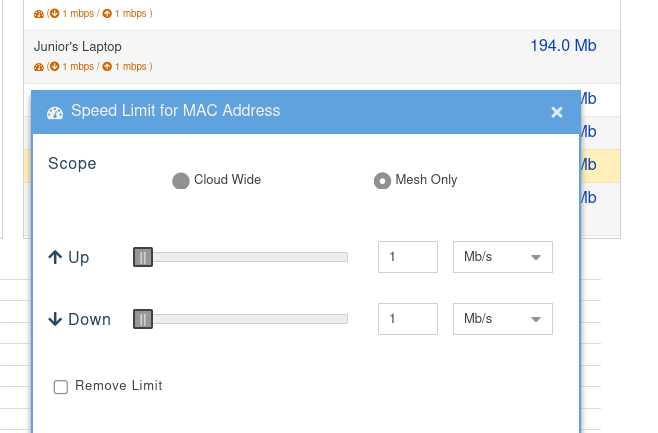The width and height of the screenshot is (658, 433).
Task: Close the Speed Limit for MAC Address dialog
Action: pos(557,112)
